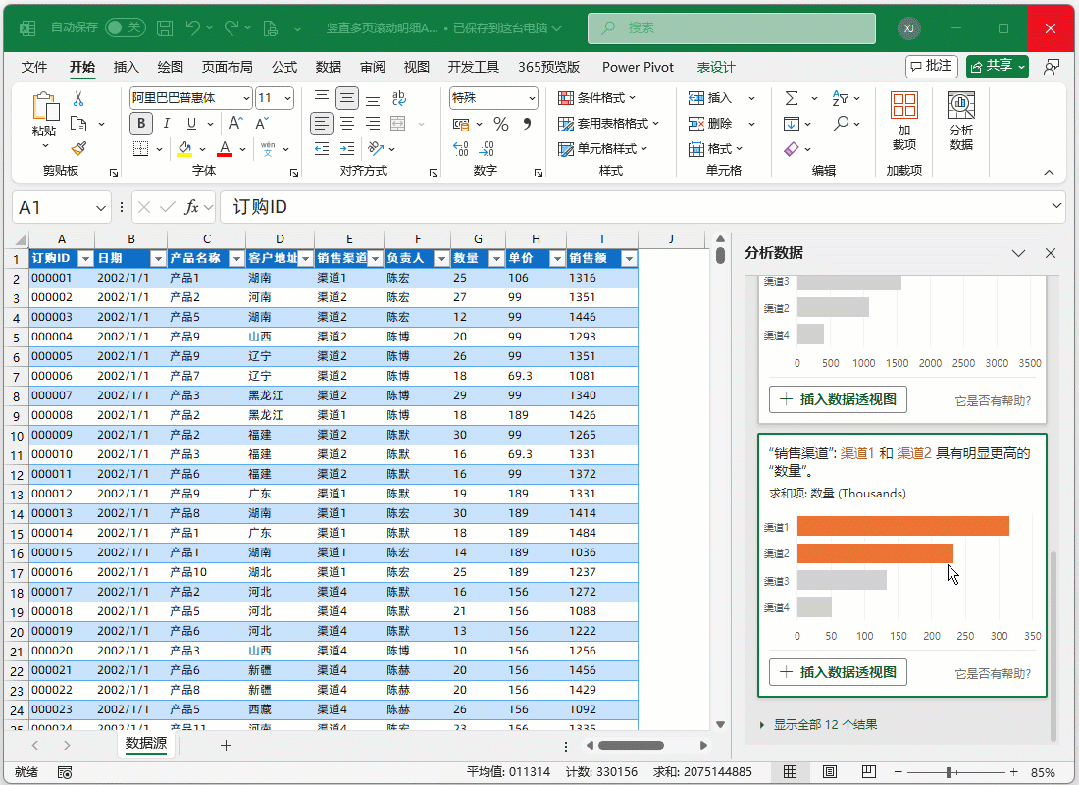This screenshot has height=785, width=1079.
Task: Add a new sheet with plus button
Action: [x=226, y=745]
